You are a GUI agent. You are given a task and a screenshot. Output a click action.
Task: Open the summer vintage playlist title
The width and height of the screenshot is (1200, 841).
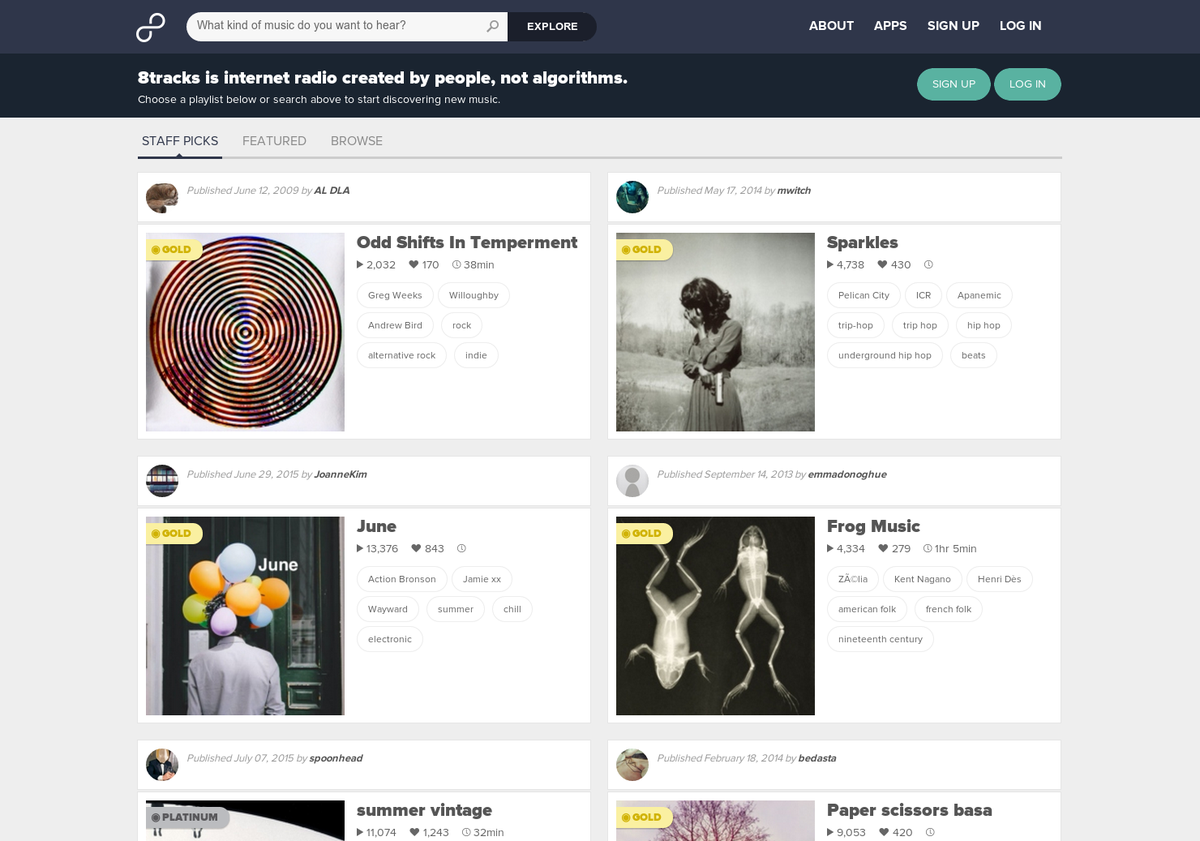click(424, 810)
